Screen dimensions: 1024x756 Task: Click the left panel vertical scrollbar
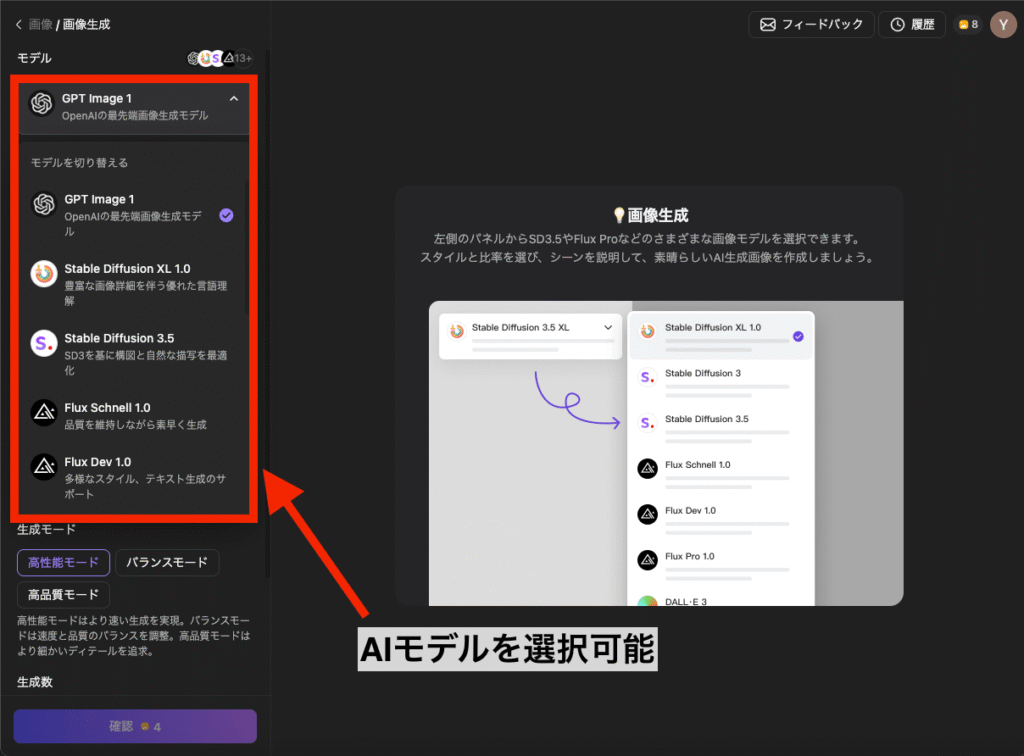coord(267,313)
